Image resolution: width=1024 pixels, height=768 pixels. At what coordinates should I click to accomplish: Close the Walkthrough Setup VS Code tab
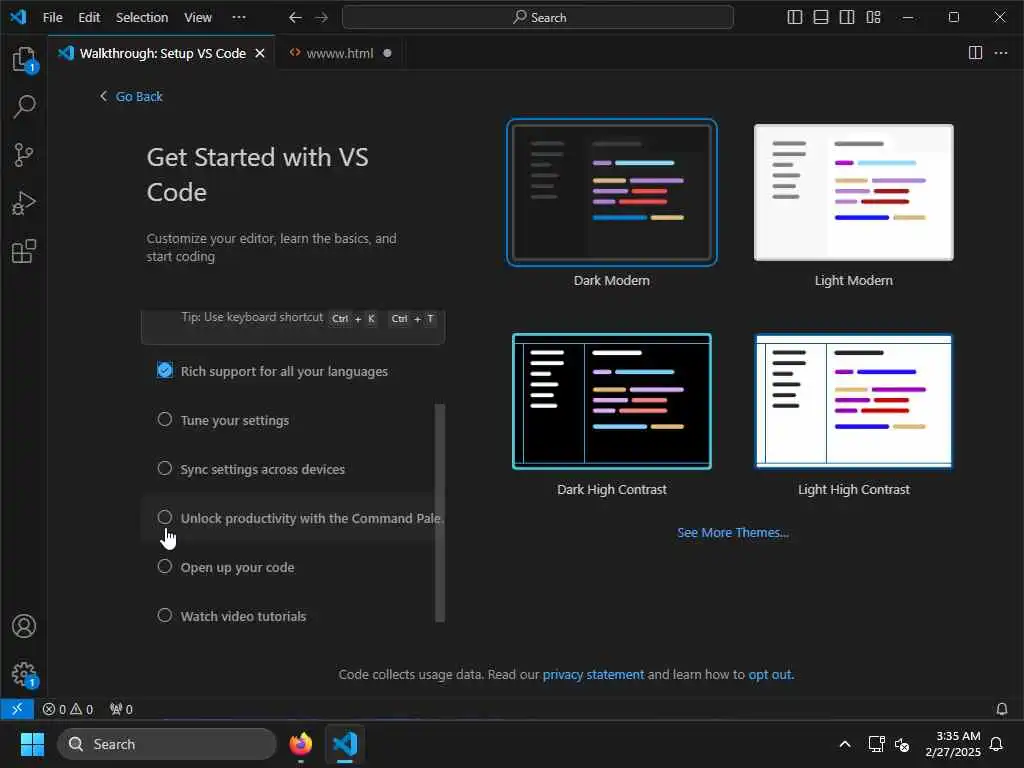click(x=260, y=53)
